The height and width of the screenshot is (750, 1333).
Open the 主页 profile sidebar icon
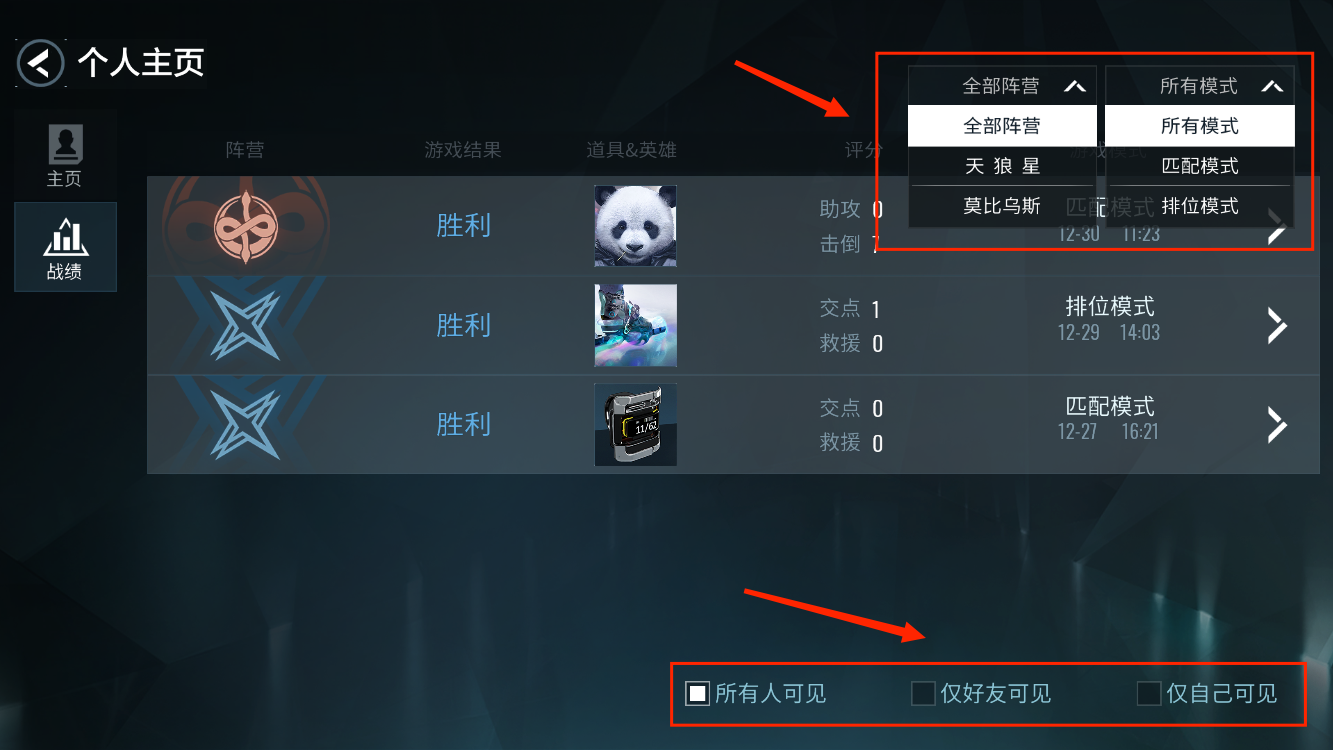tap(65, 155)
